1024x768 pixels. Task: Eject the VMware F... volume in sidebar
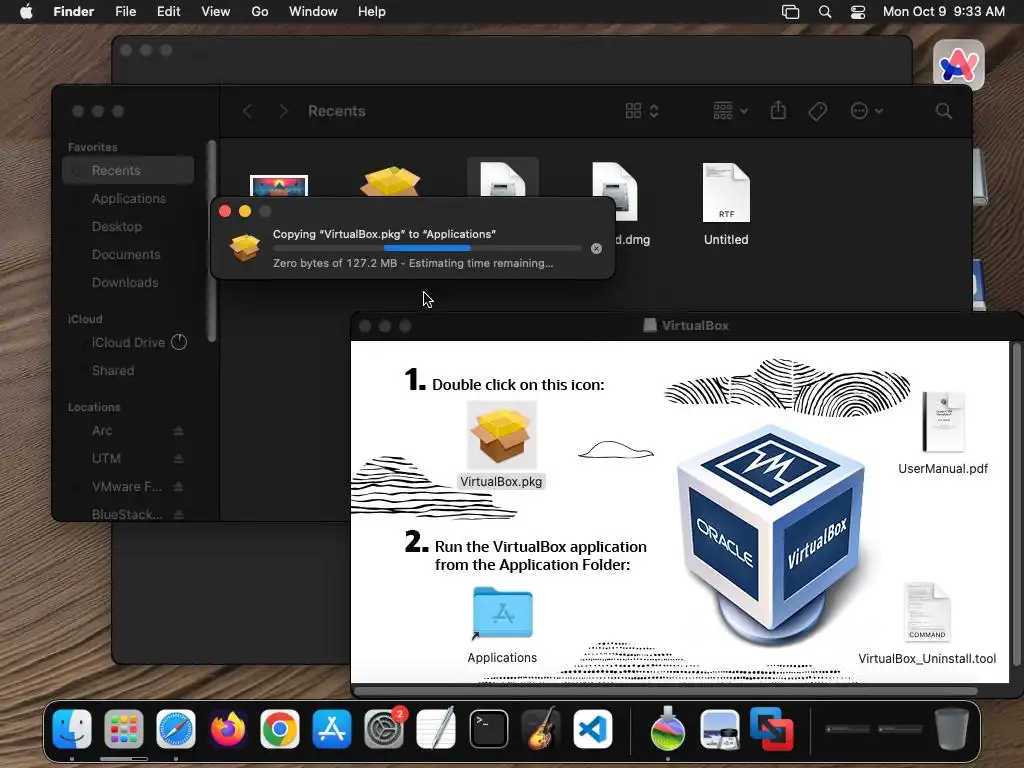point(178,487)
